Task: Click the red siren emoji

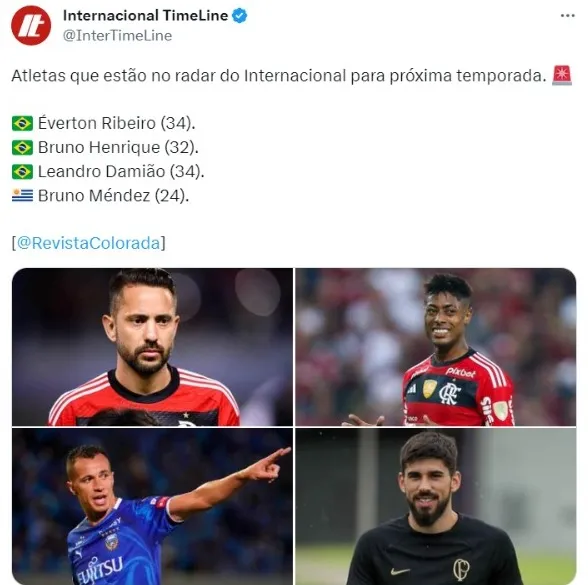Action: [562, 76]
